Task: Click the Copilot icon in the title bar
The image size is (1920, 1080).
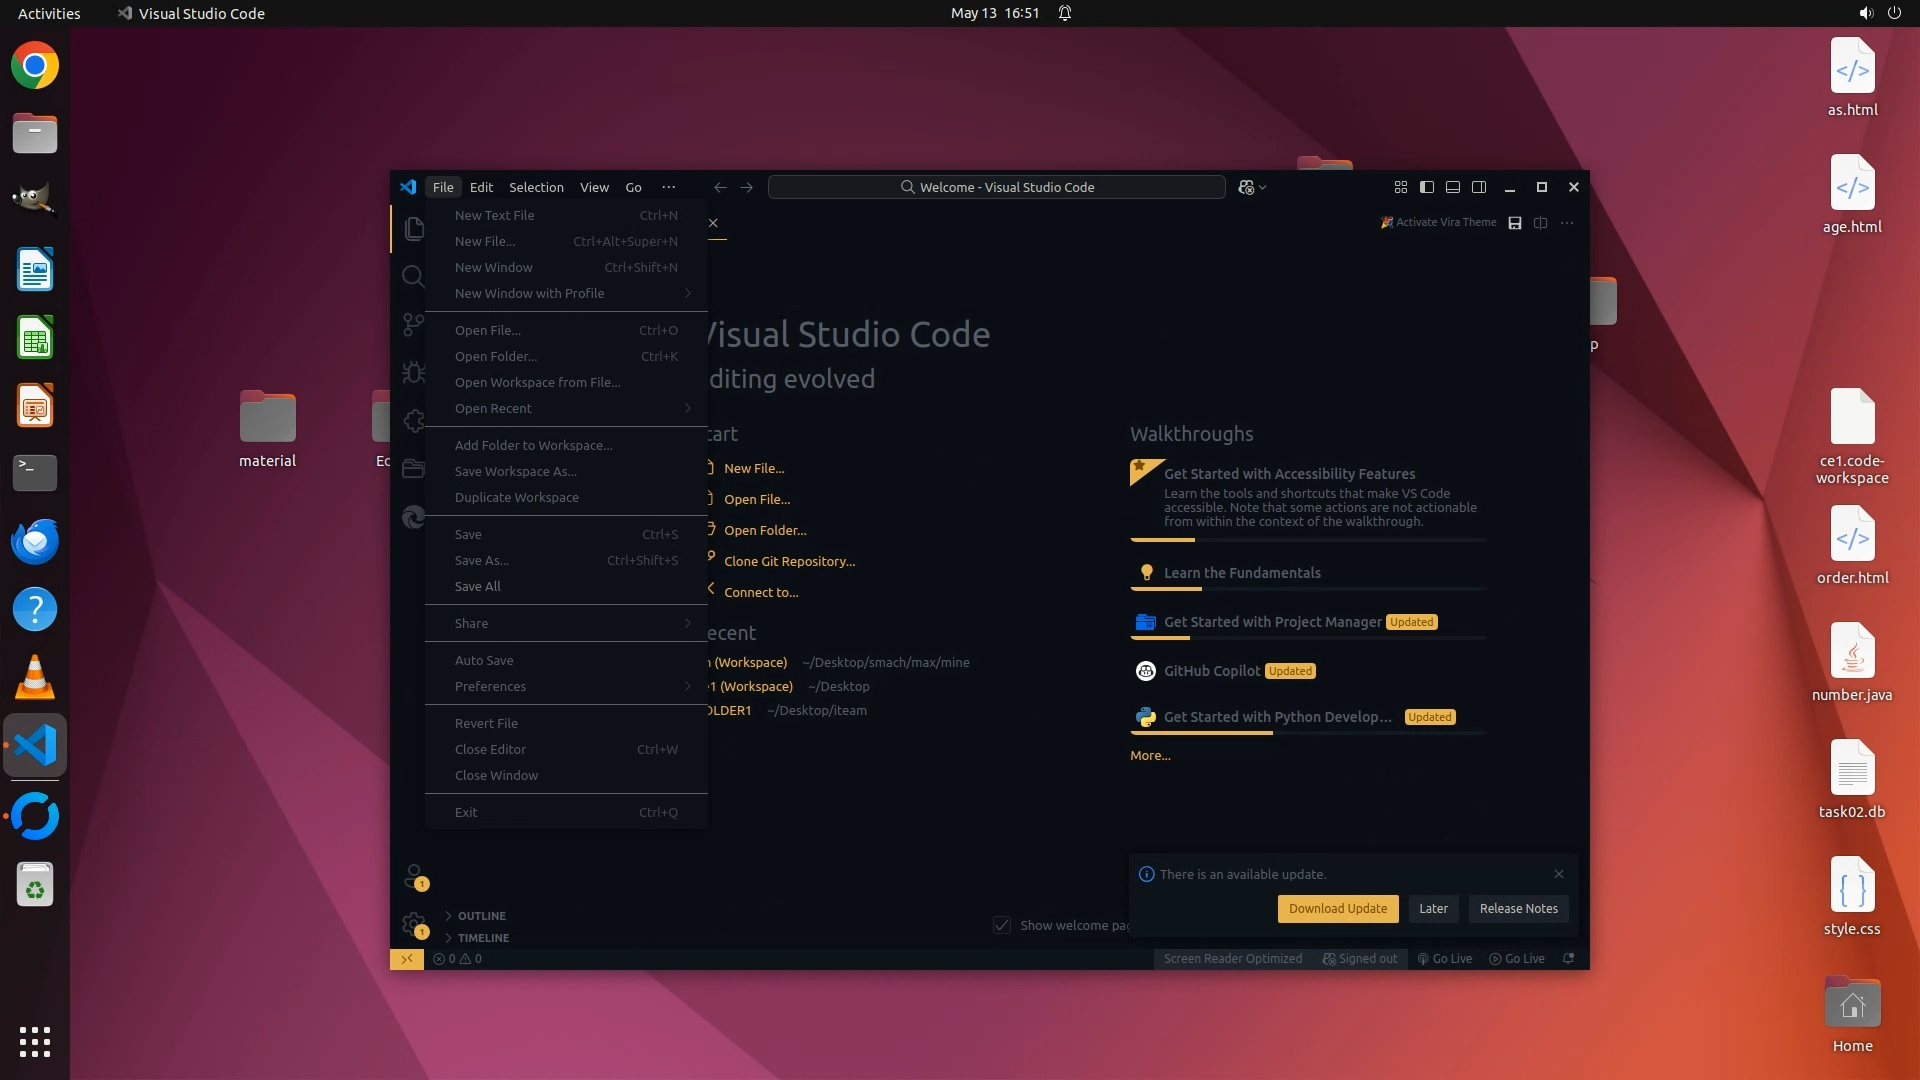Action: point(1246,187)
